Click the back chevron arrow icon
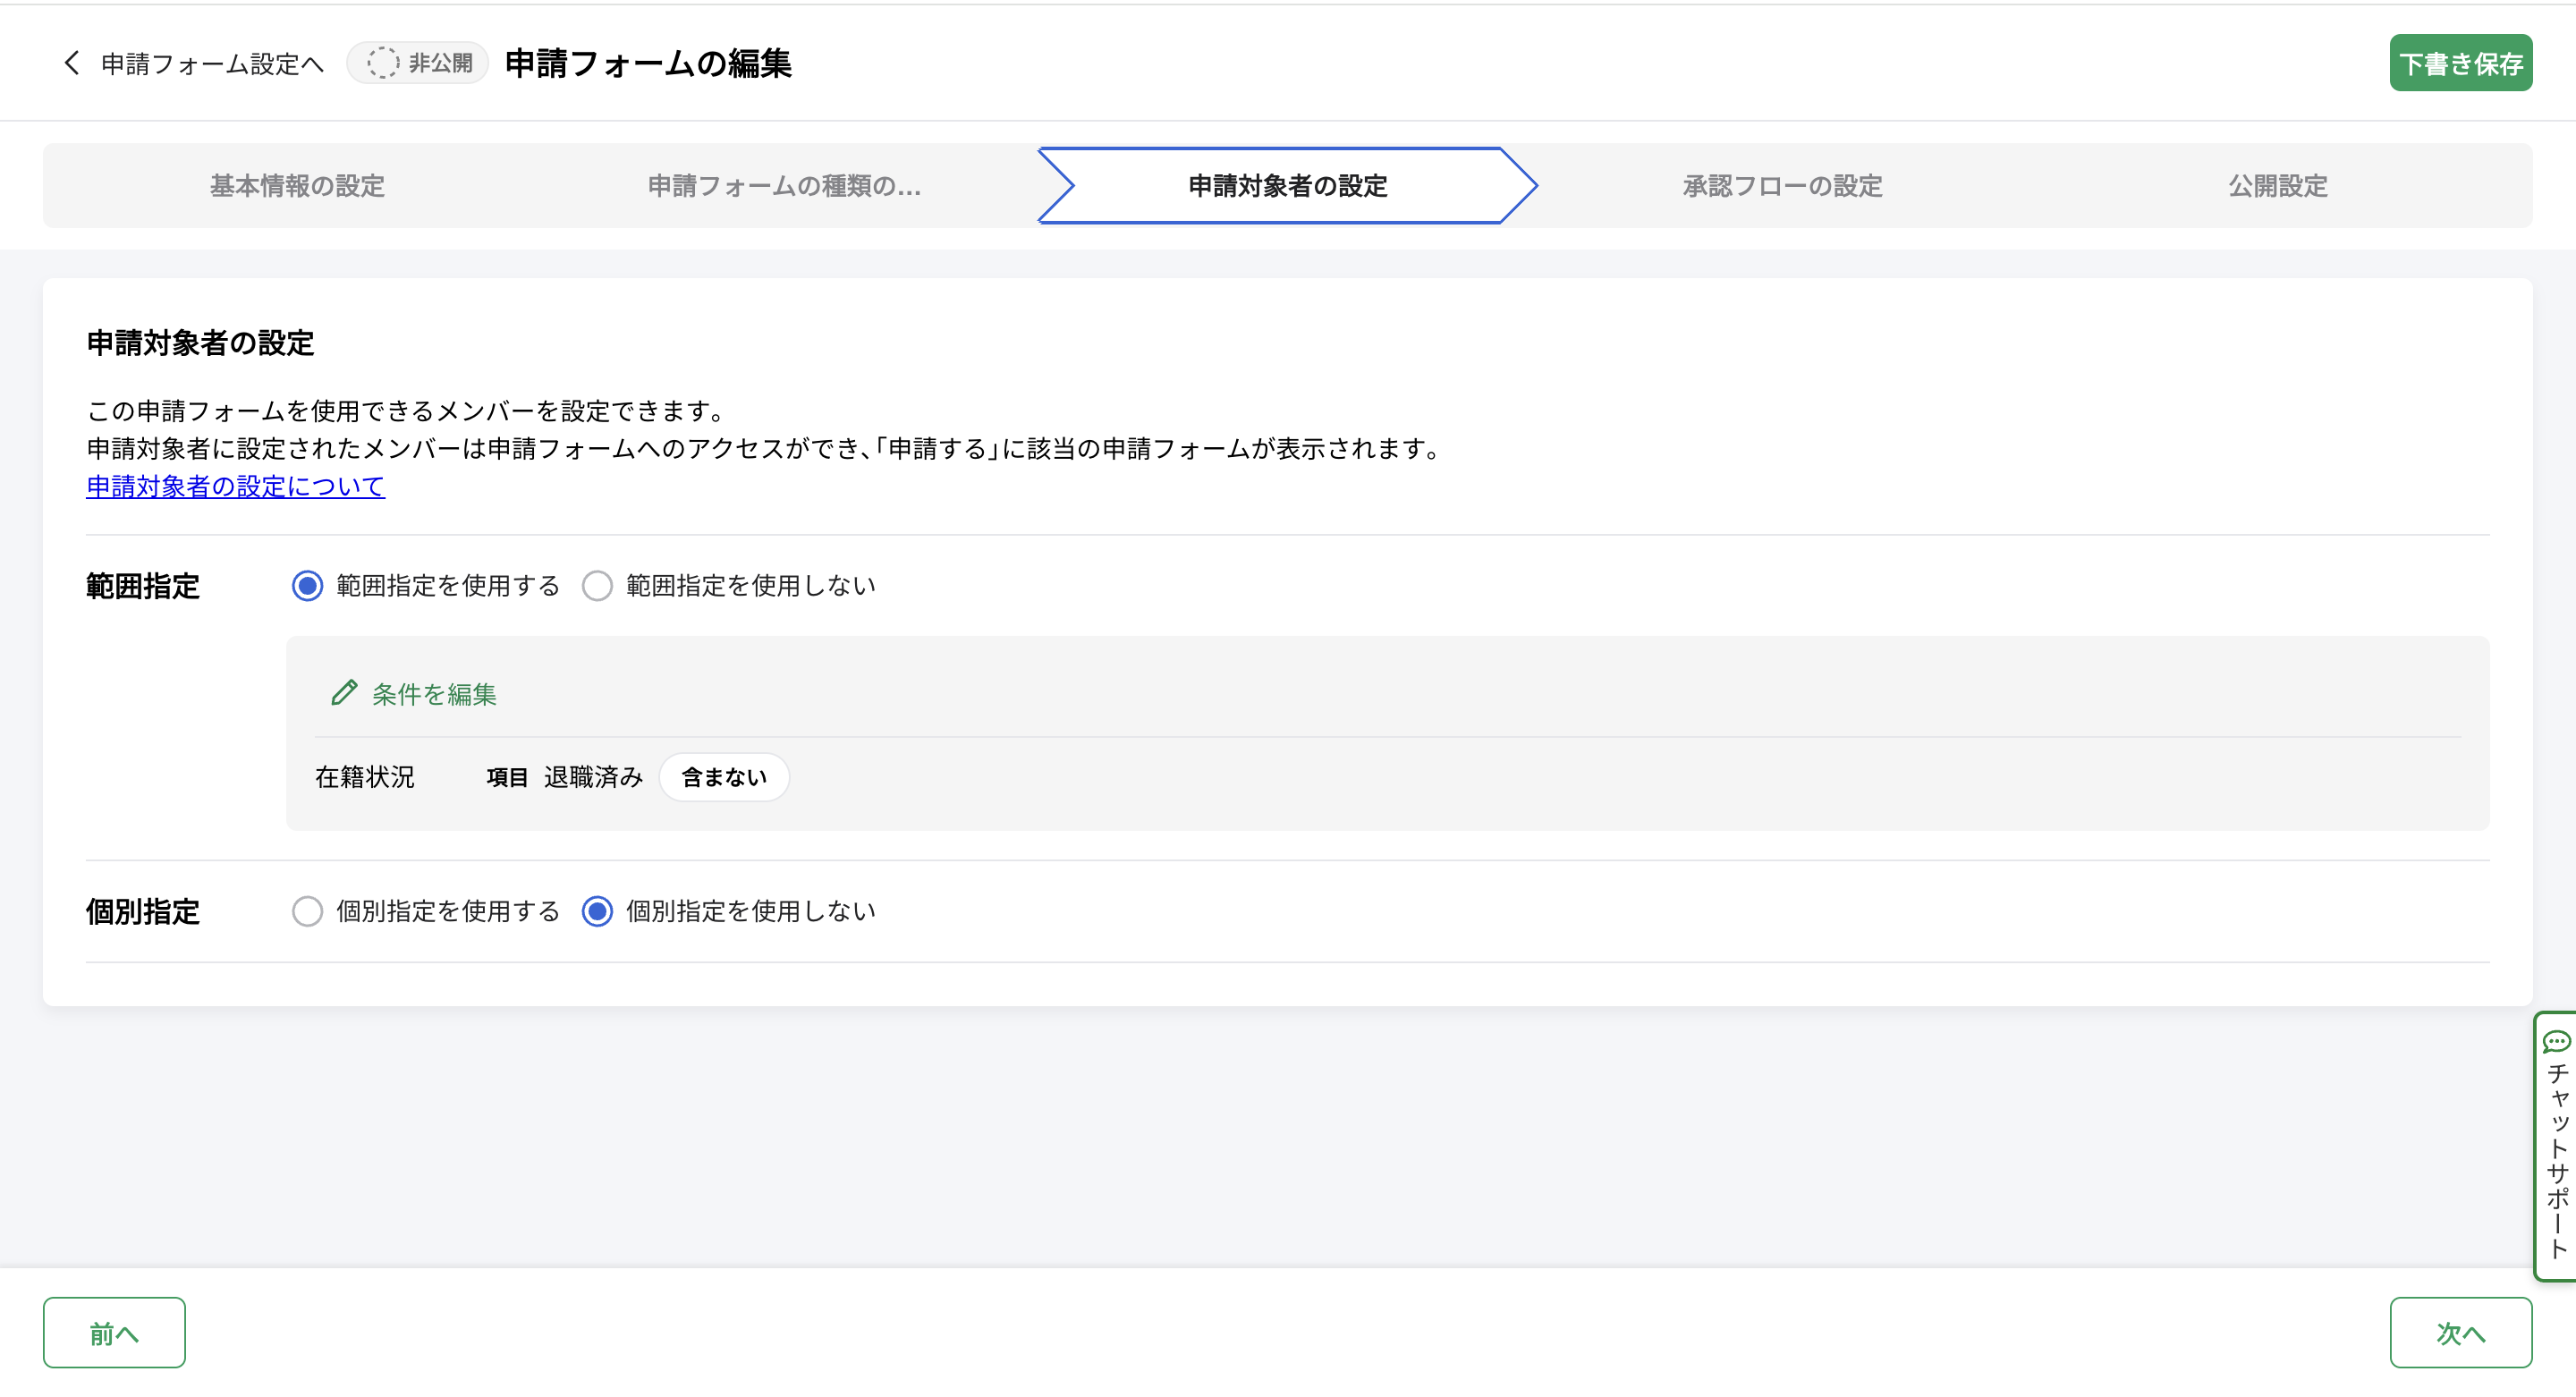This screenshot has height=1397, width=2576. point(71,63)
